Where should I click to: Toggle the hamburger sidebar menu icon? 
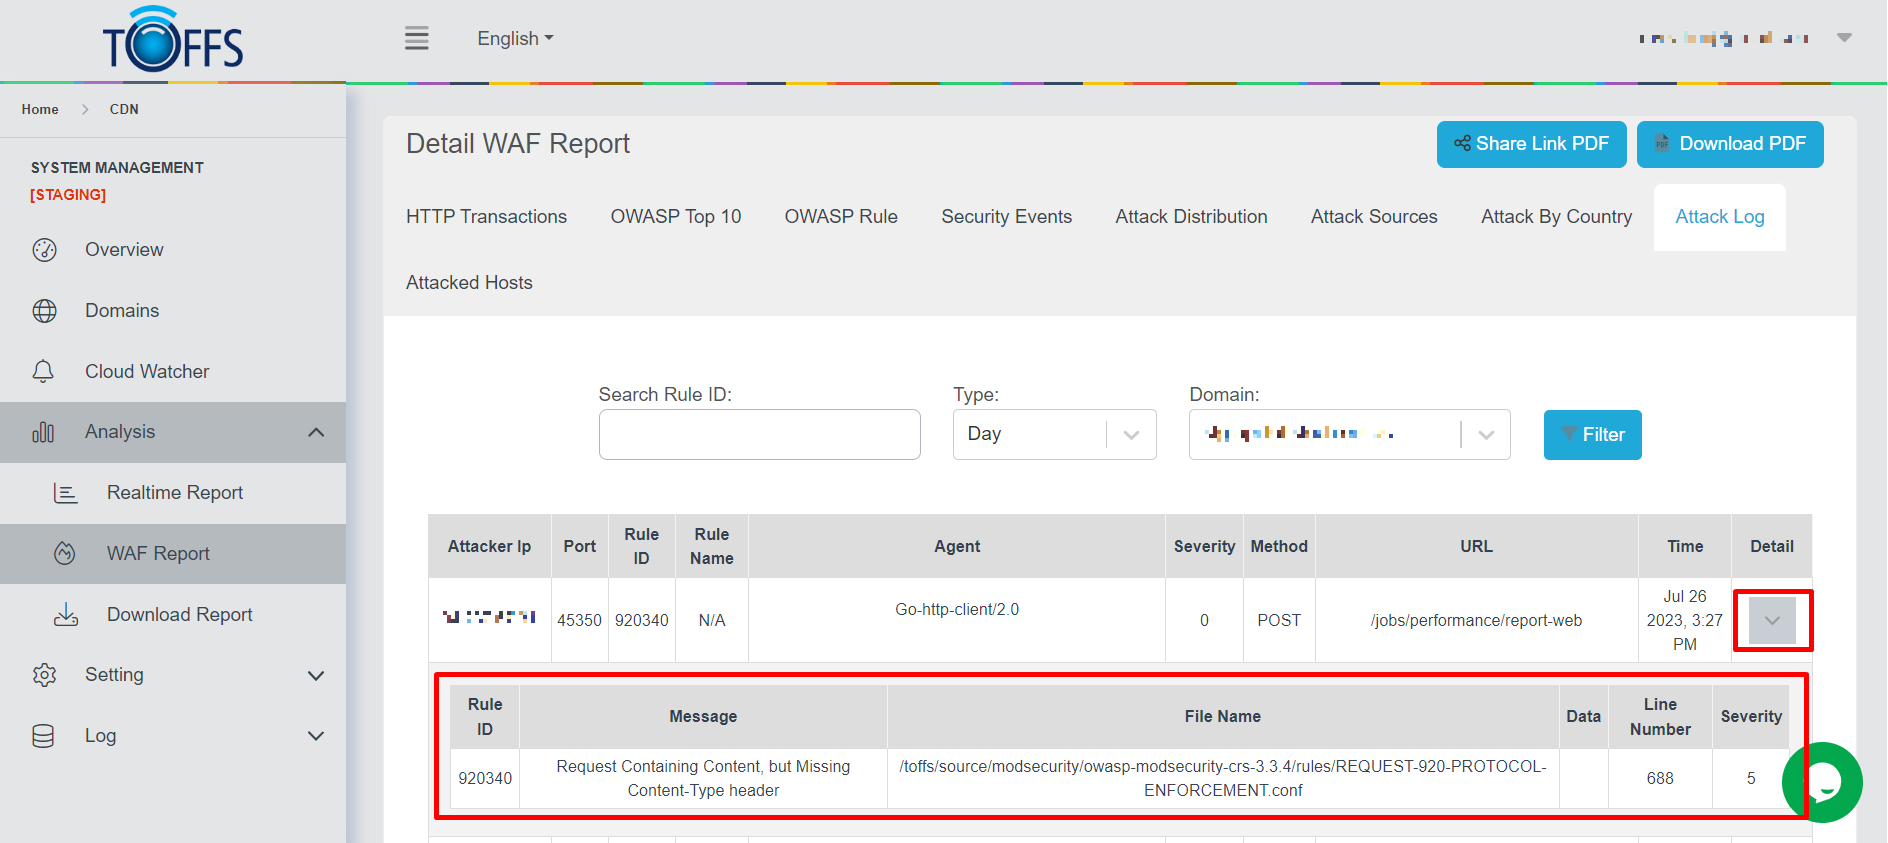coord(416,39)
